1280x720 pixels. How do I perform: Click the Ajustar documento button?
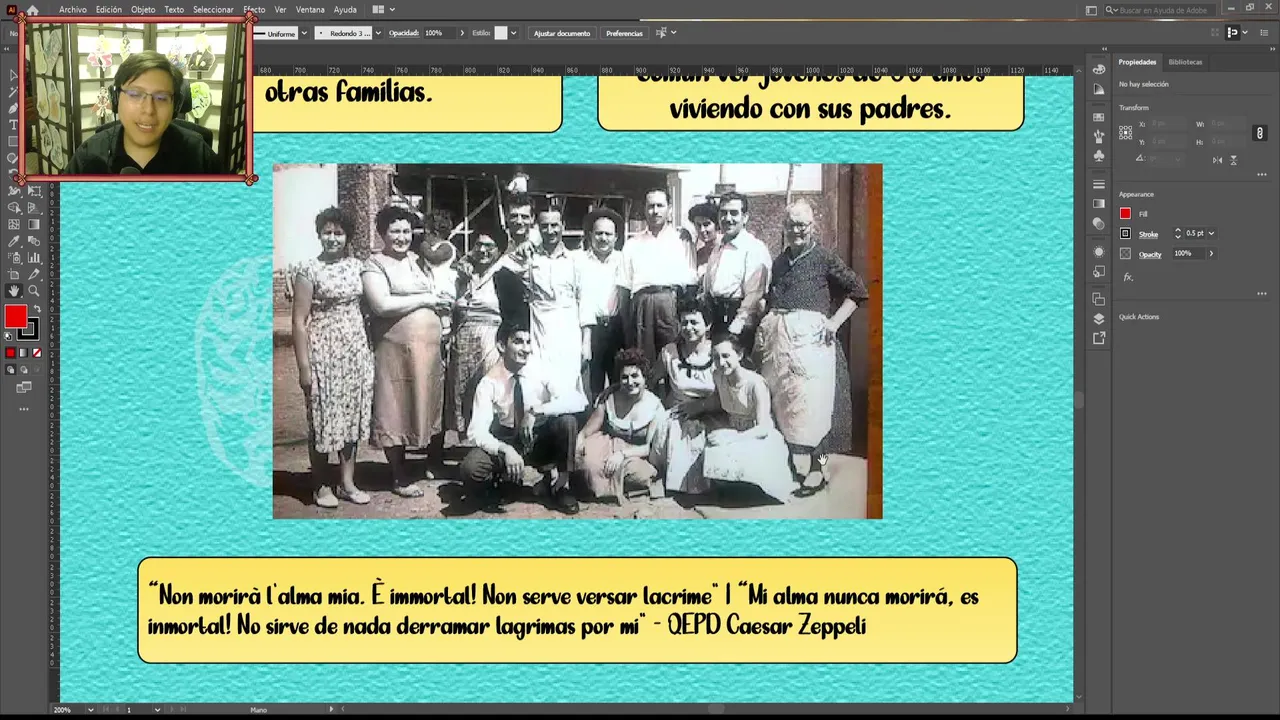coord(562,33)
